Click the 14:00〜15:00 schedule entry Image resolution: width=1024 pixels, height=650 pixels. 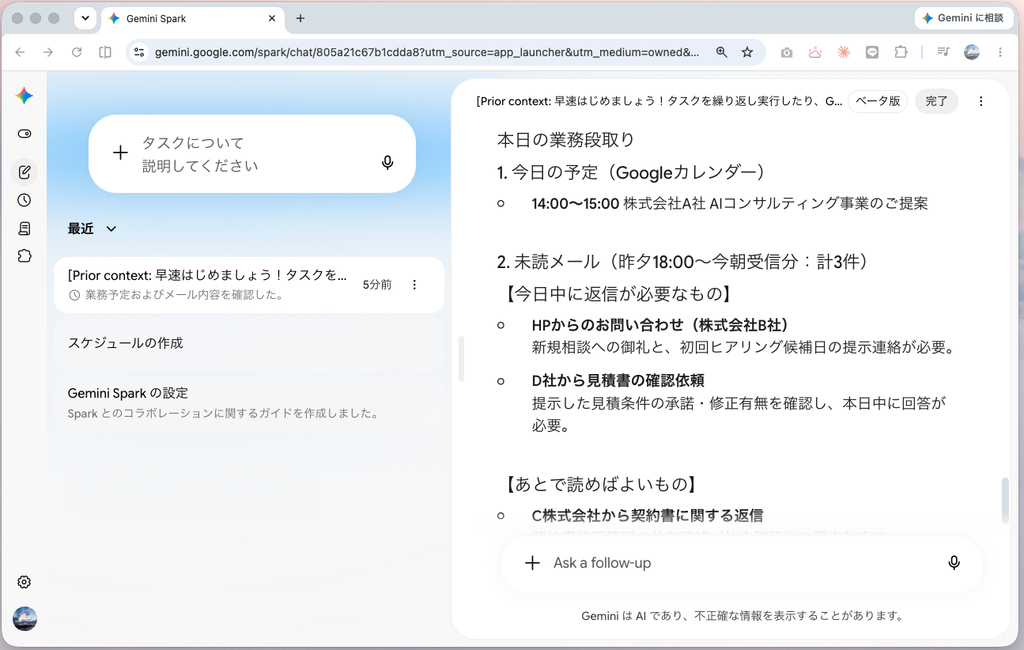pos(729,204)
